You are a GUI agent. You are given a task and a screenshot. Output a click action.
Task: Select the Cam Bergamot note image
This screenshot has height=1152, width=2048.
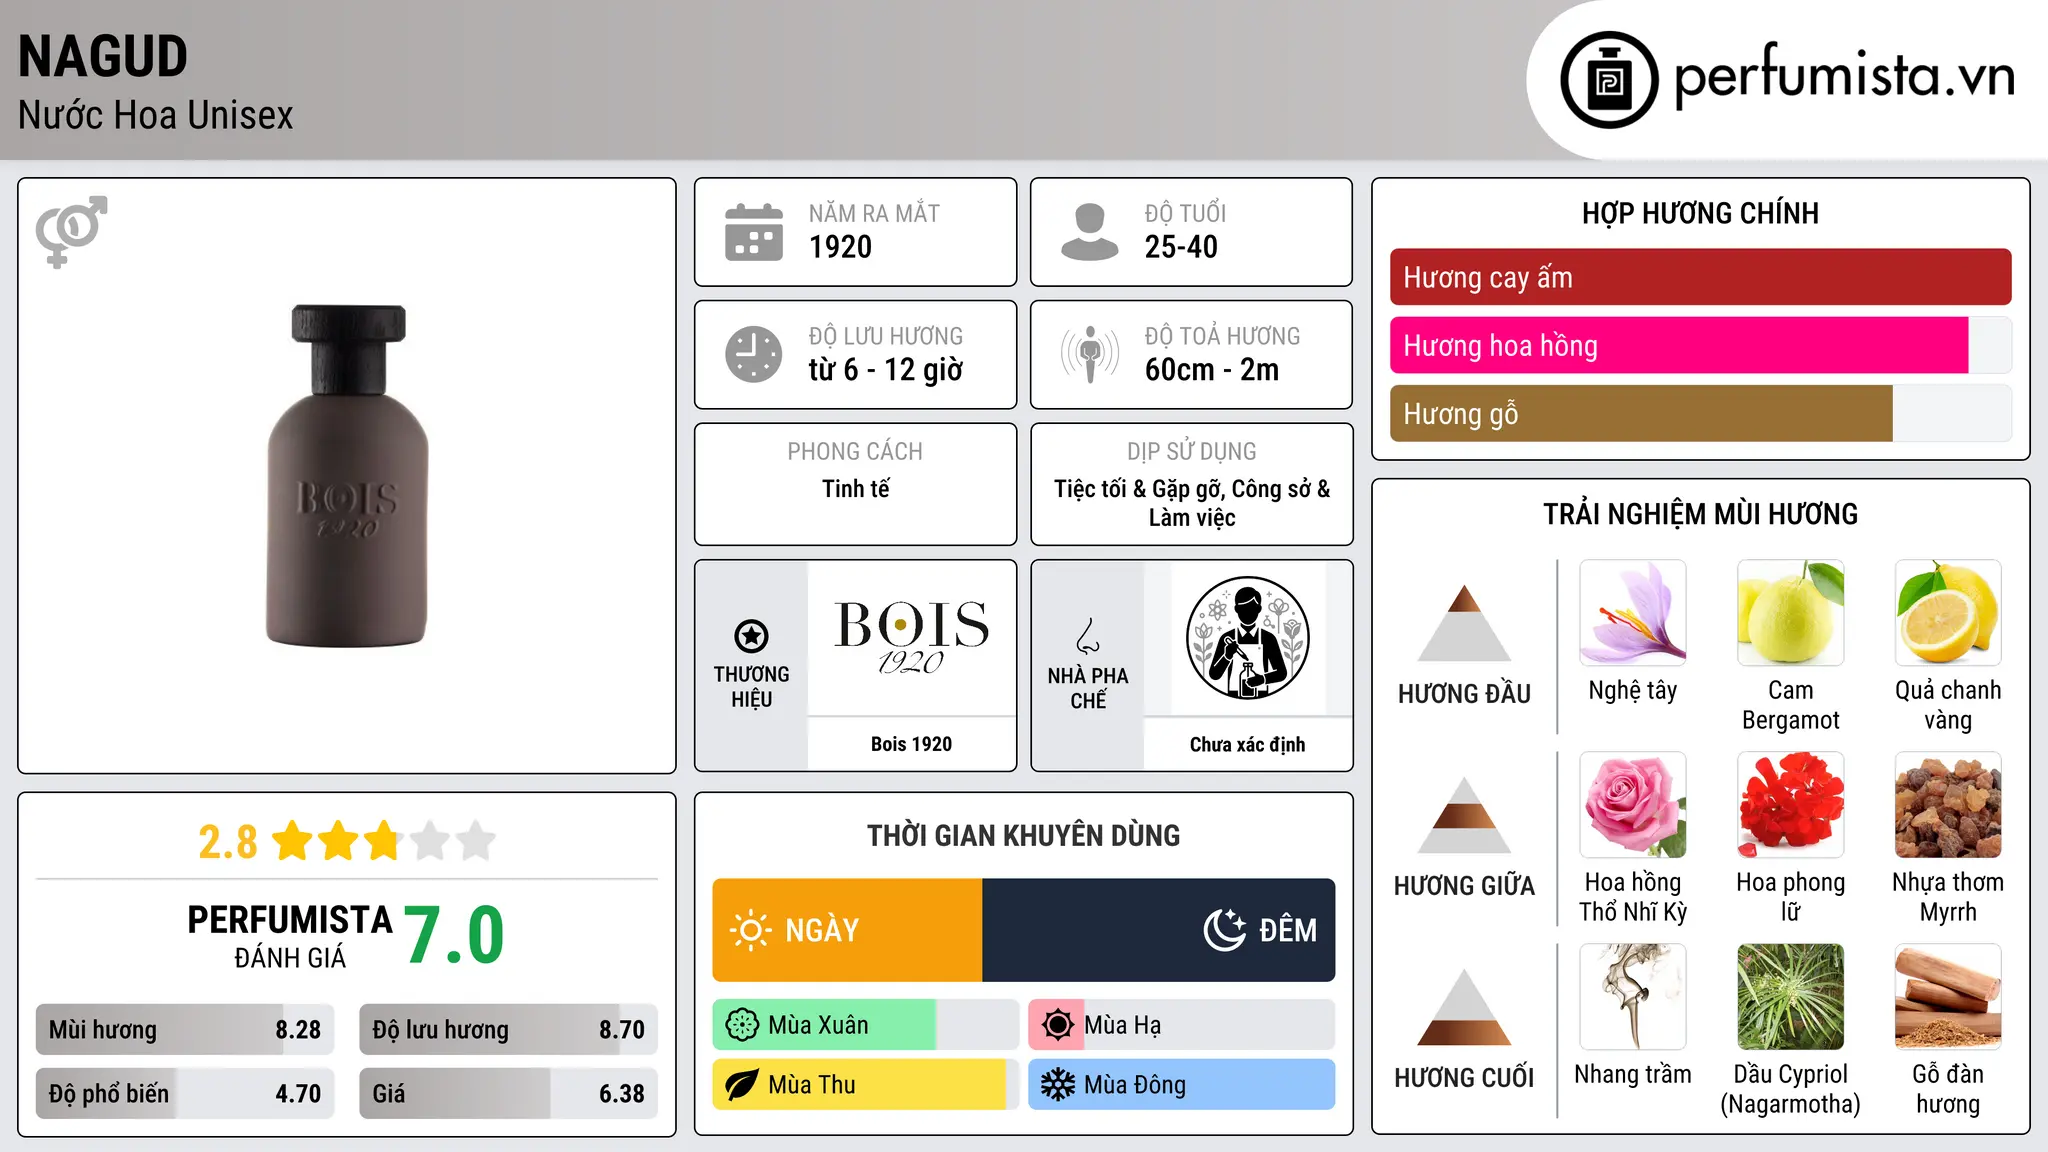[1790, 613]
